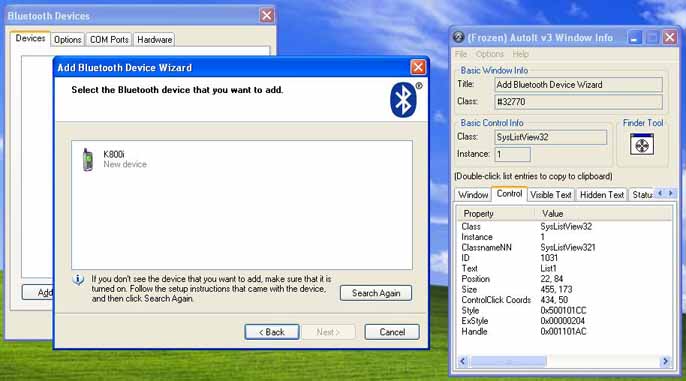Viewport: 686px width, 381px height.
Task: Go back with the Back button
Action: pyautogui.click(x=272, y=332)
